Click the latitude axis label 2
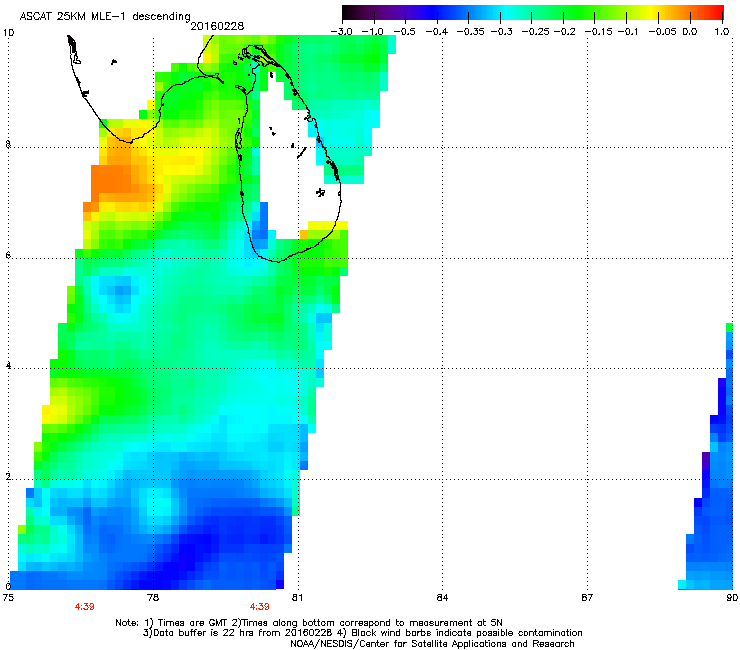 click(8, 477)
